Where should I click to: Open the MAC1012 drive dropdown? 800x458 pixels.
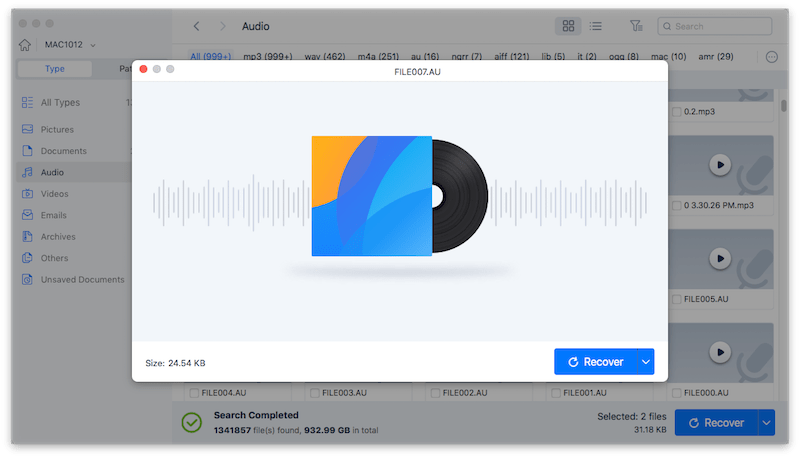click(70, 45)
